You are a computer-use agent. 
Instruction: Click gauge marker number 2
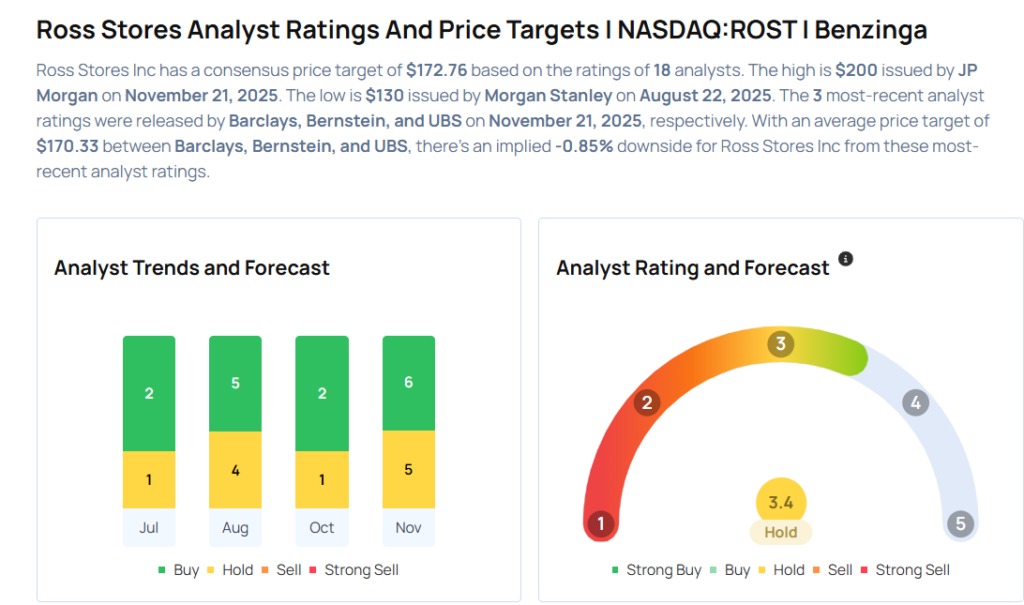coord(647,402)
